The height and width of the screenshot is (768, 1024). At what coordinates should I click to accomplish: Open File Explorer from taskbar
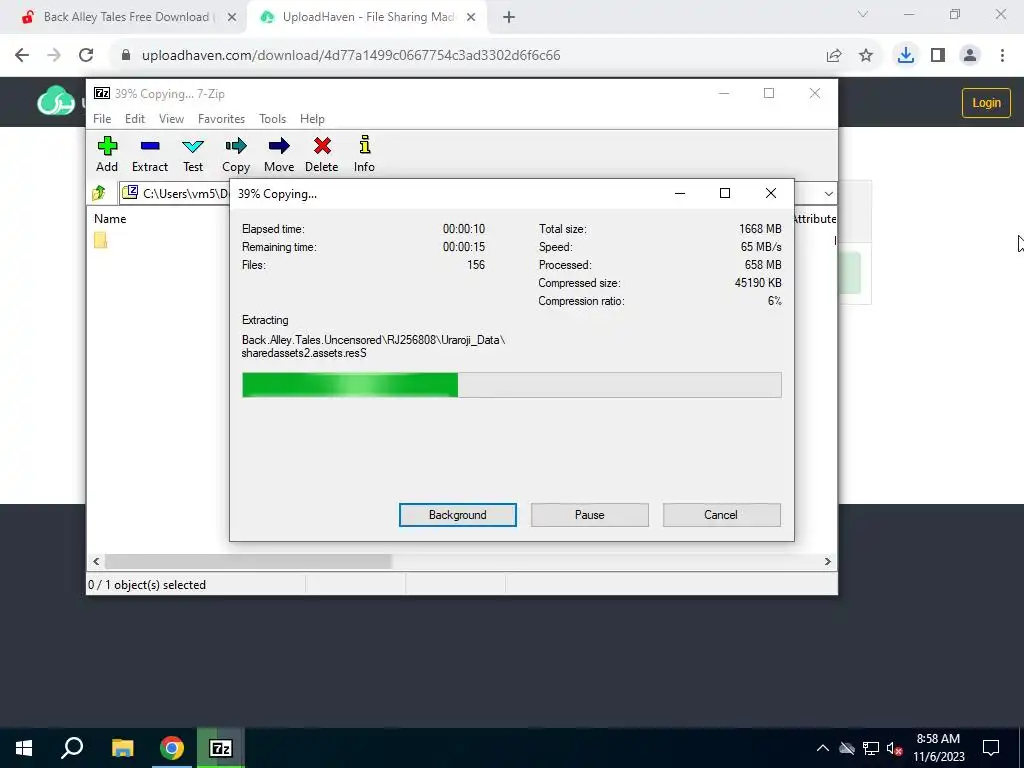click(x=122, y=748)
